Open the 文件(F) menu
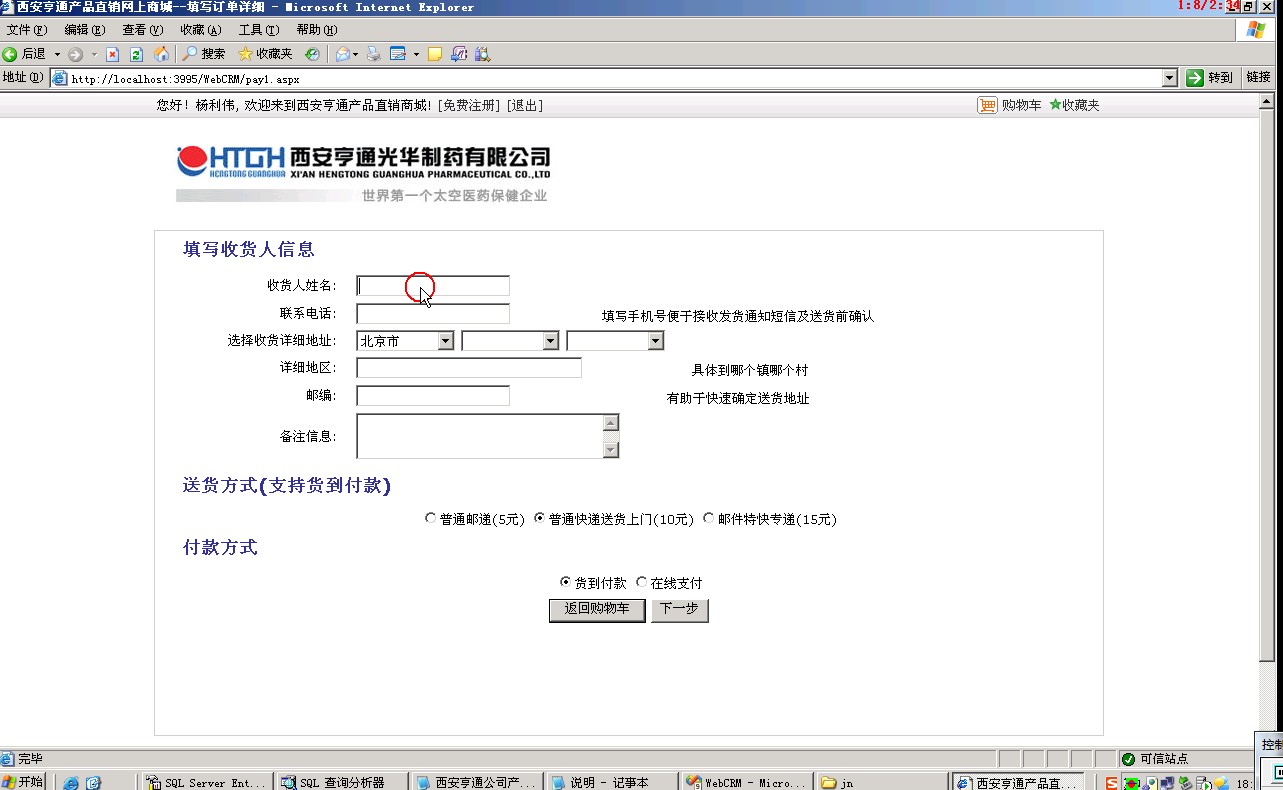 coord(27,30)
